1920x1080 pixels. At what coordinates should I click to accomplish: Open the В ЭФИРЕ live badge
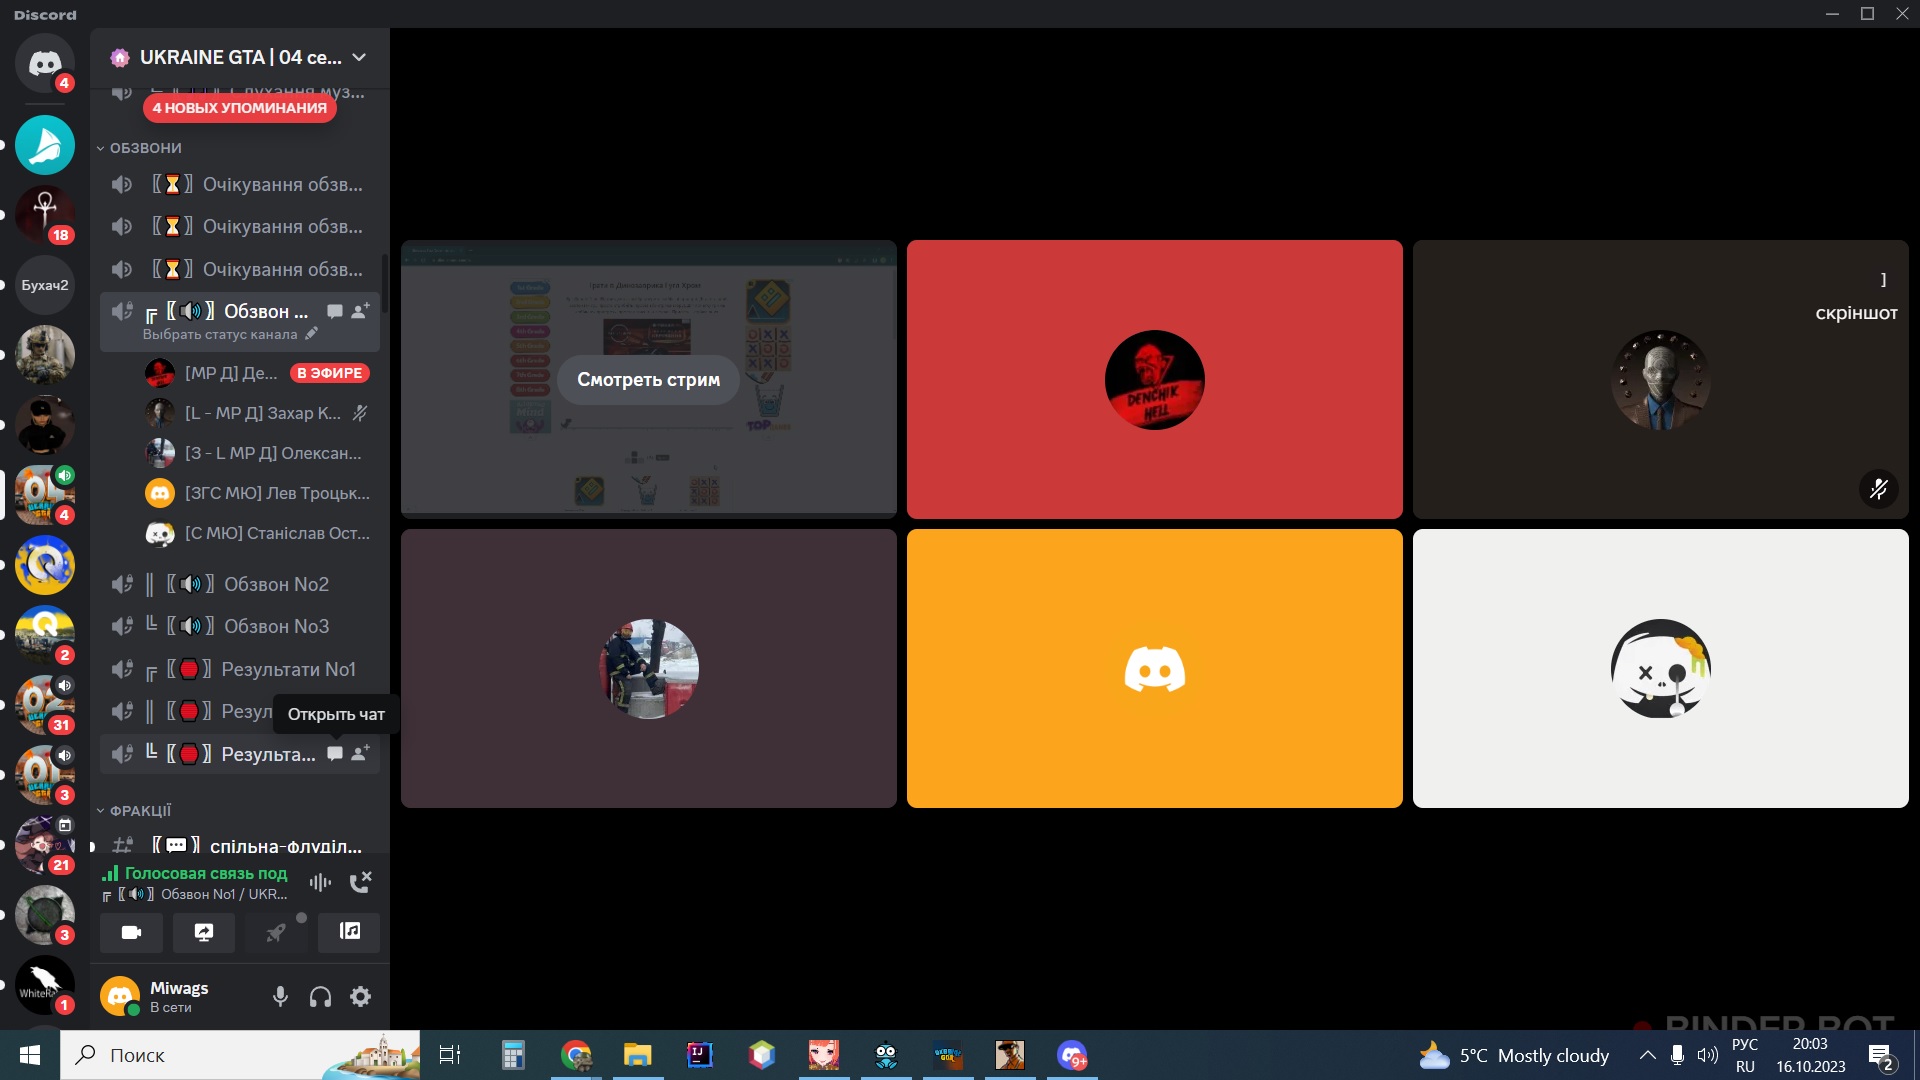330,373
